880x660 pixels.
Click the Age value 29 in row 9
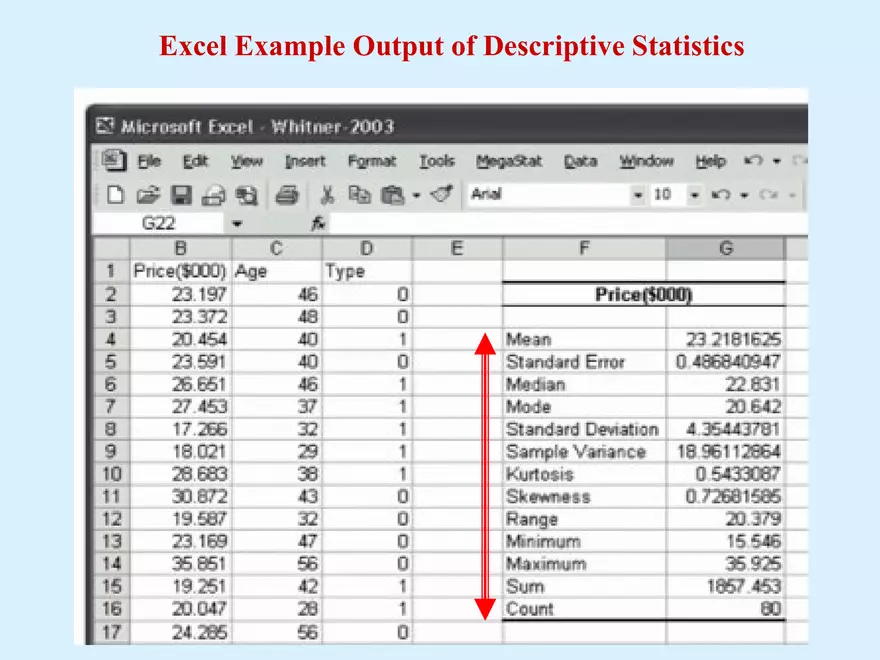click(x=277, y=452)
